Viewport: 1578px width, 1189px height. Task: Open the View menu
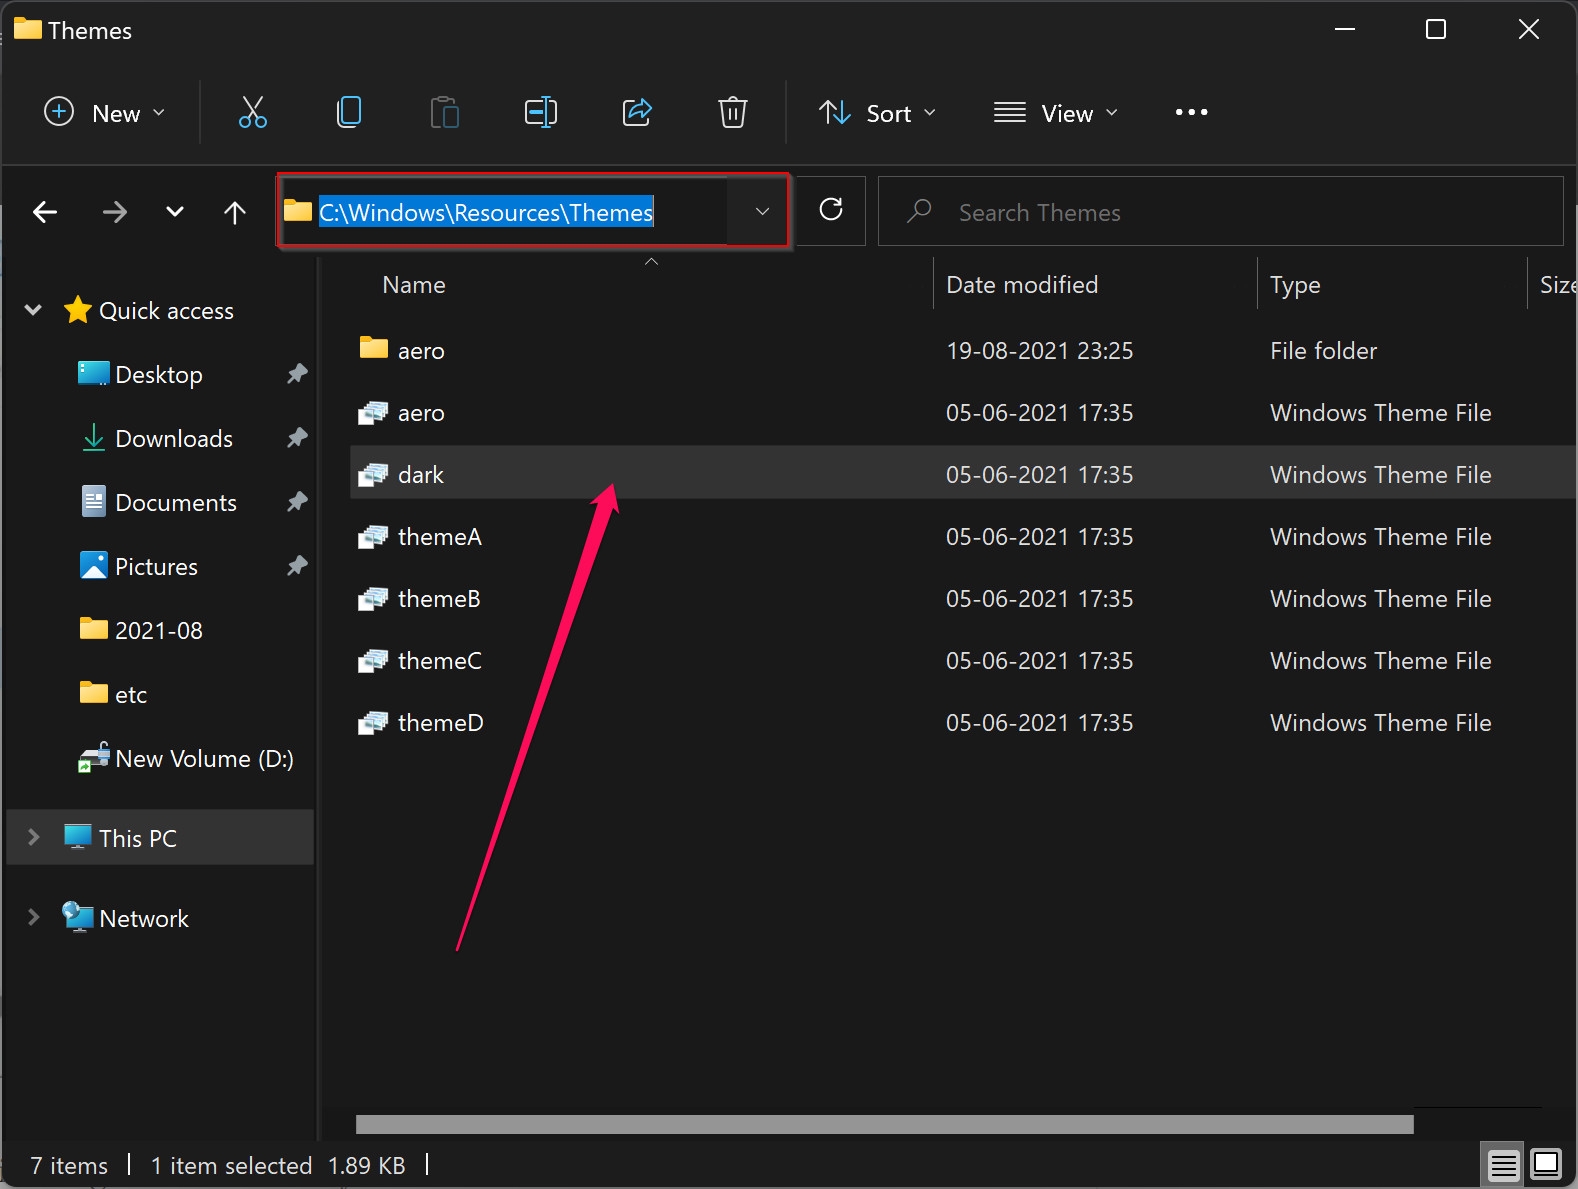1056,113
